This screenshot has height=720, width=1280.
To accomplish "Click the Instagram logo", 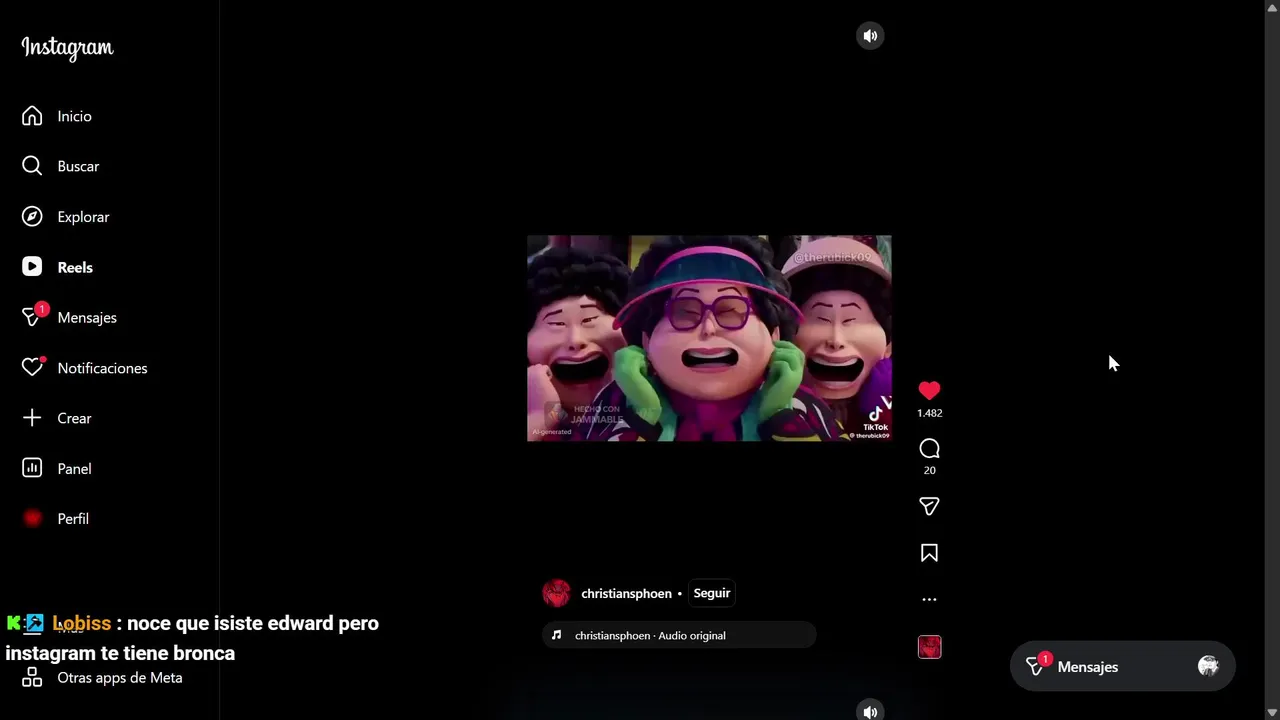I will tap(67, 48).
